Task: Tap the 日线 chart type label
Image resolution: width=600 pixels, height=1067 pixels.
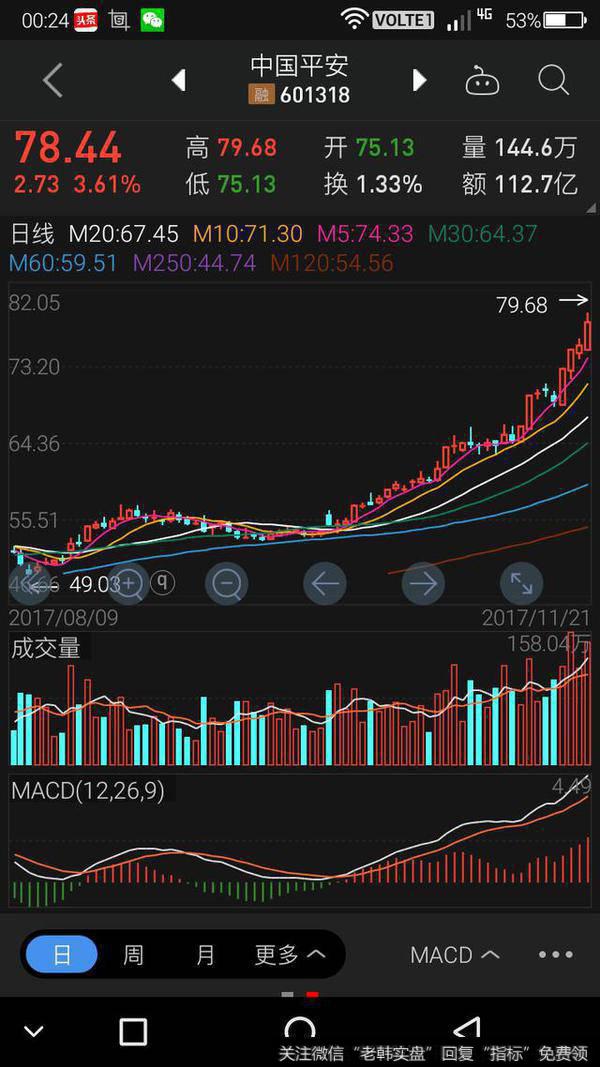Action: [x=32, y=234]
